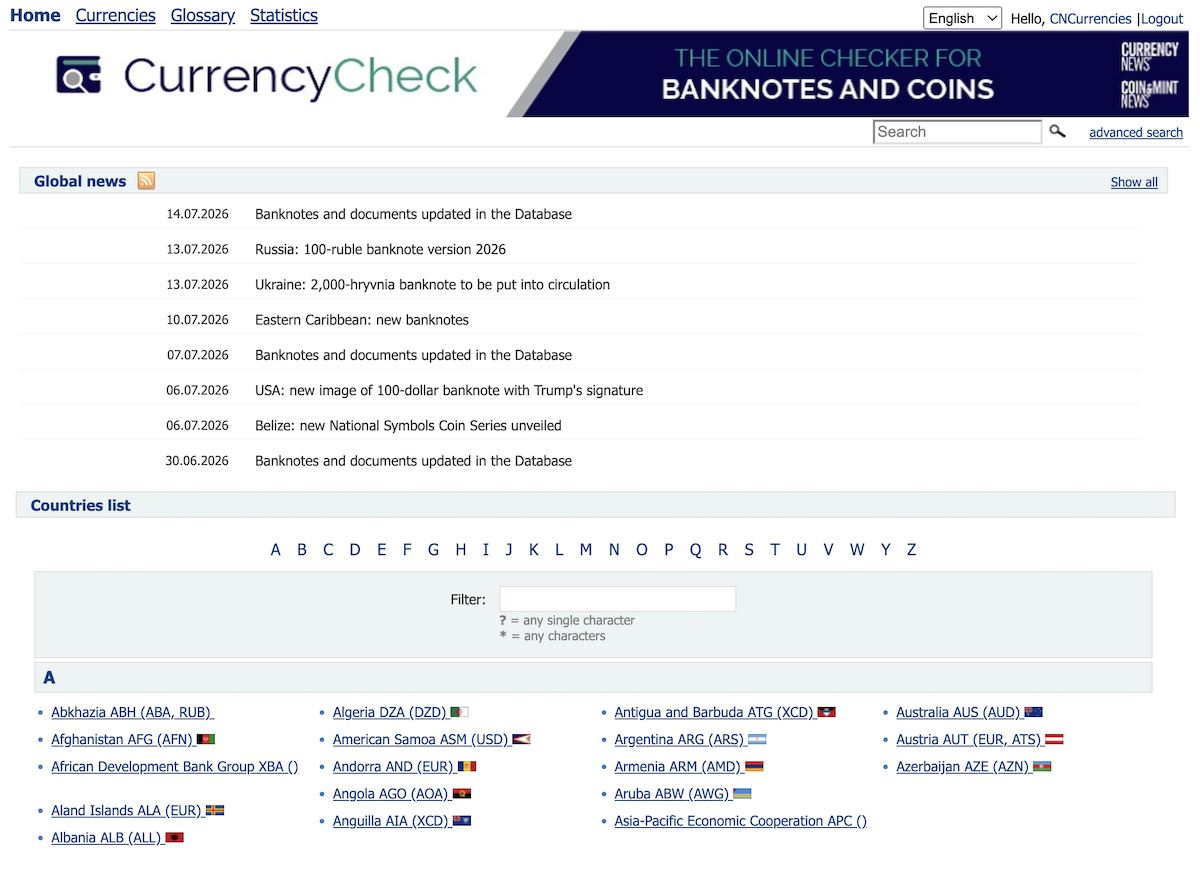1200x879 pixels.
Task: Click the 30.06.2026 news date
Action: coord(197,461)
